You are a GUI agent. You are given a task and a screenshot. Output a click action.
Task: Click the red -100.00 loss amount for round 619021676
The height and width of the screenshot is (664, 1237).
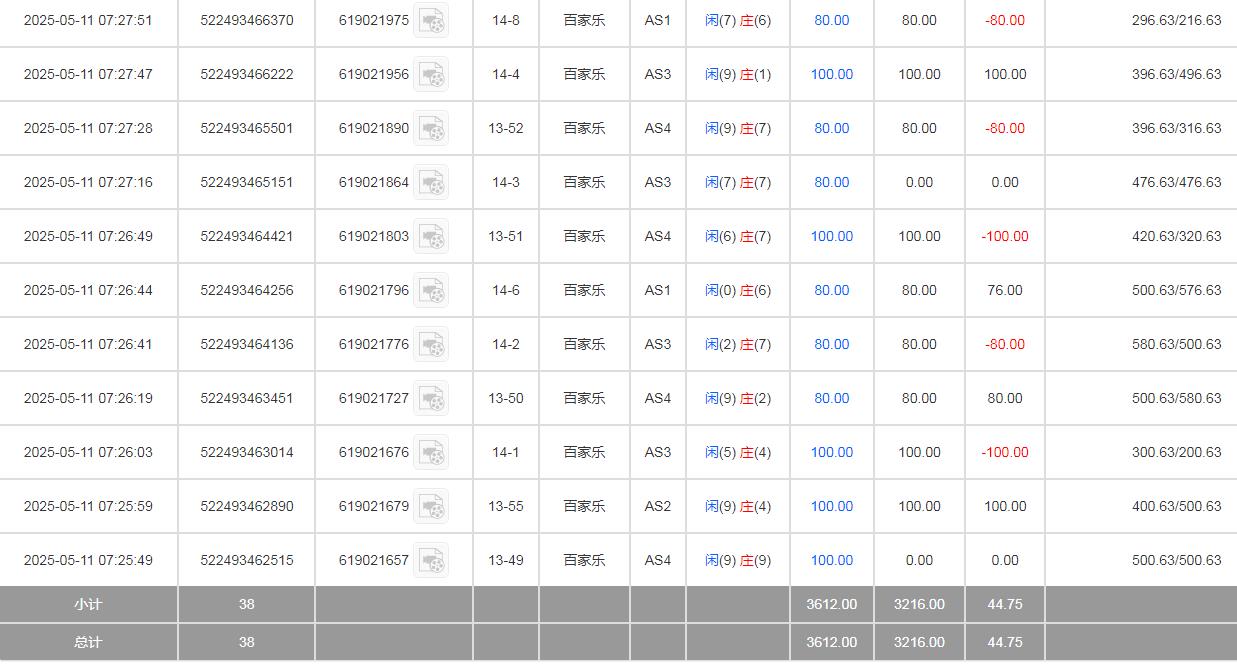[1003, 452]
